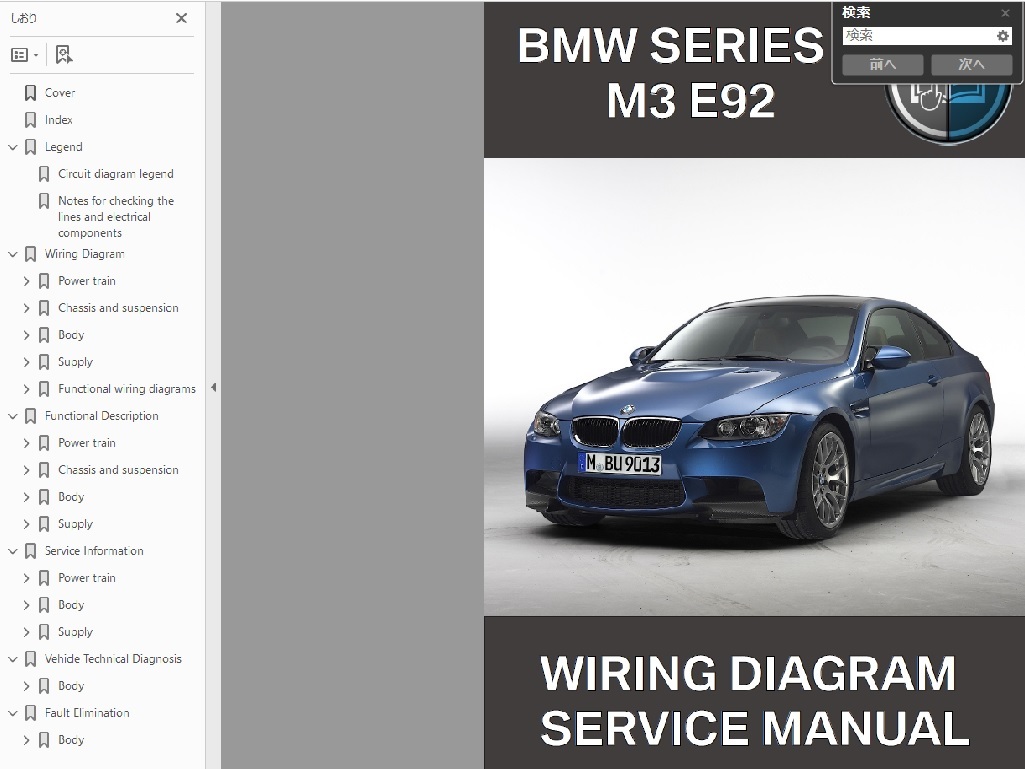Click bookmark icon beside Circuit diagram legend

[44, 174]
